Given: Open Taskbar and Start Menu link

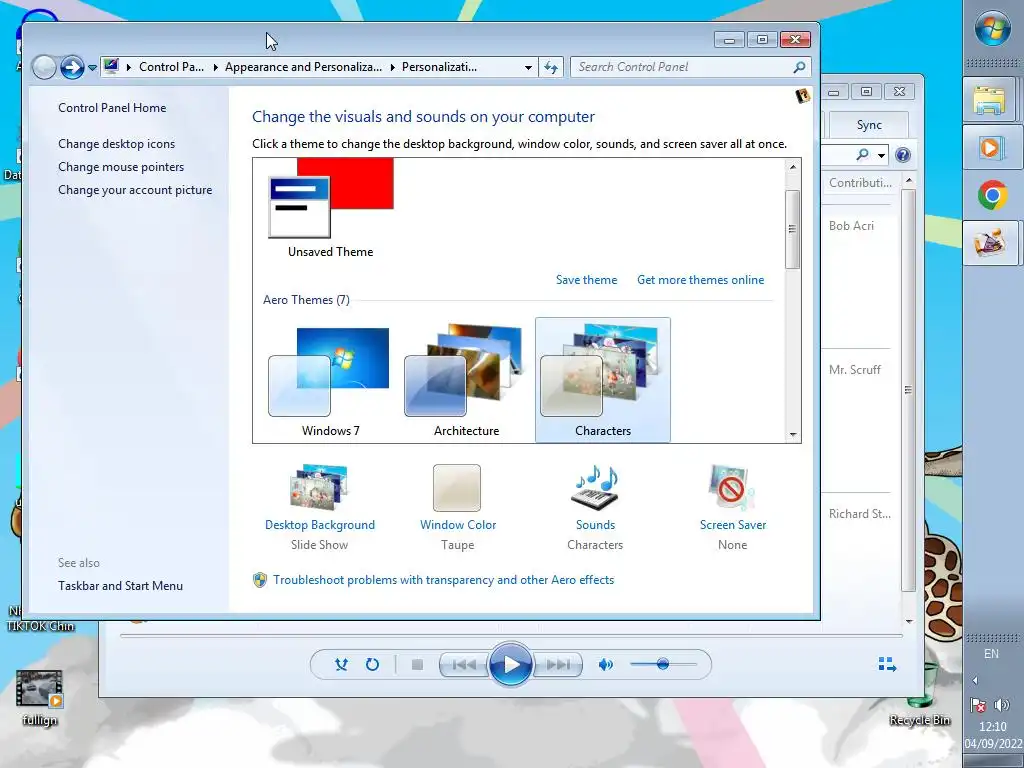Looking at the screenshot, I should pos(120,586).
